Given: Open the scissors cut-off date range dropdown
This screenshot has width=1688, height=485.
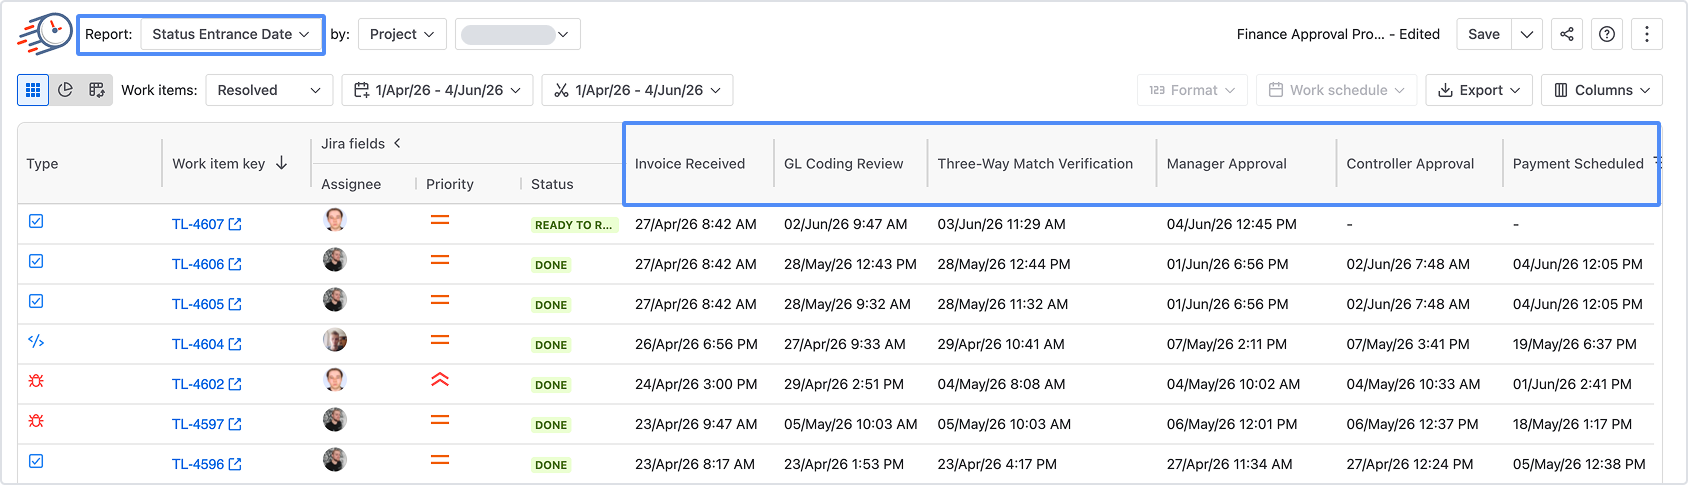Looking at the screenshot, I should 638,90.
